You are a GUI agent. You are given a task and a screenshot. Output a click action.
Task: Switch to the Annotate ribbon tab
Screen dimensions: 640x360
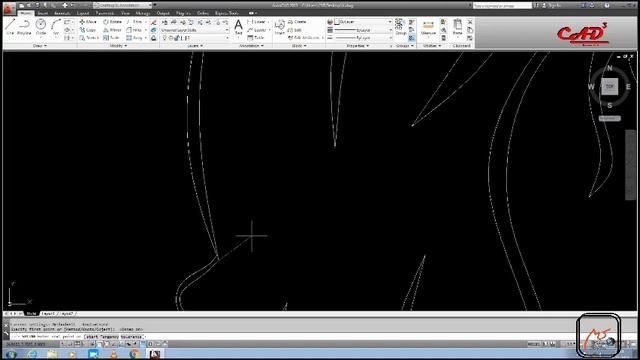pos(62,13)
